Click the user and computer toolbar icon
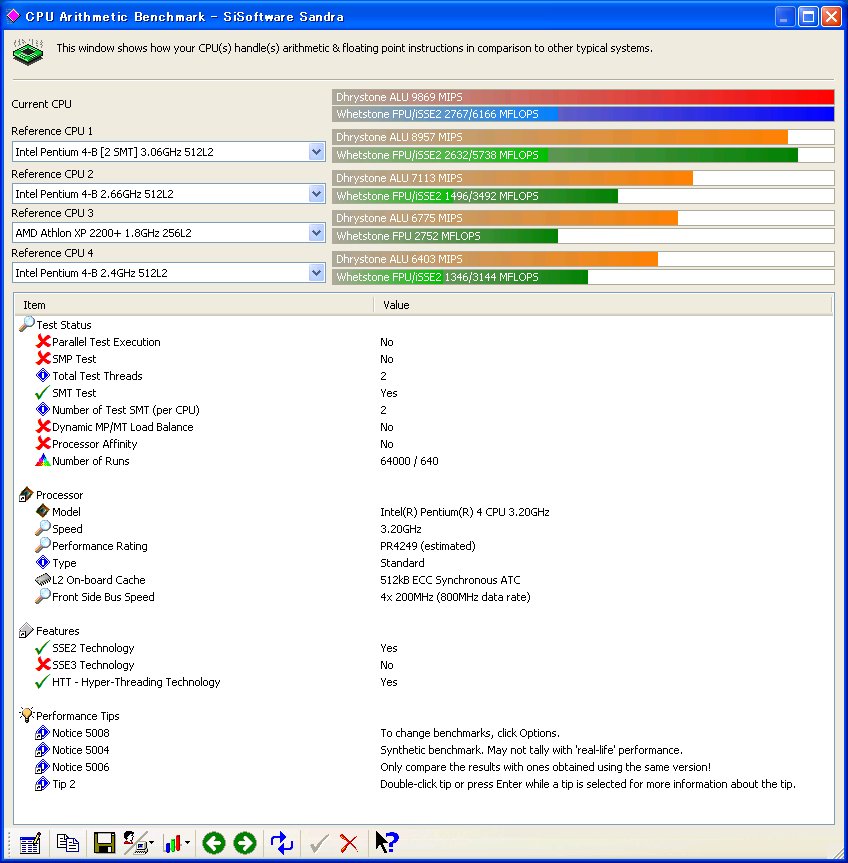This screenshot has width=848, height=863. point(134,843)
